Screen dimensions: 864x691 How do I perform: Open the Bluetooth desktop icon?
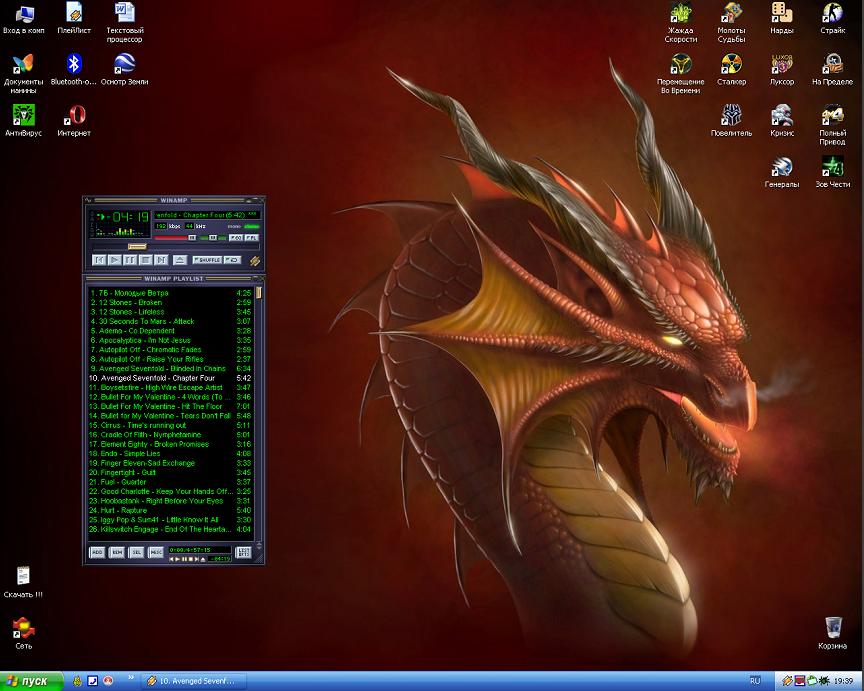[74, 69]
